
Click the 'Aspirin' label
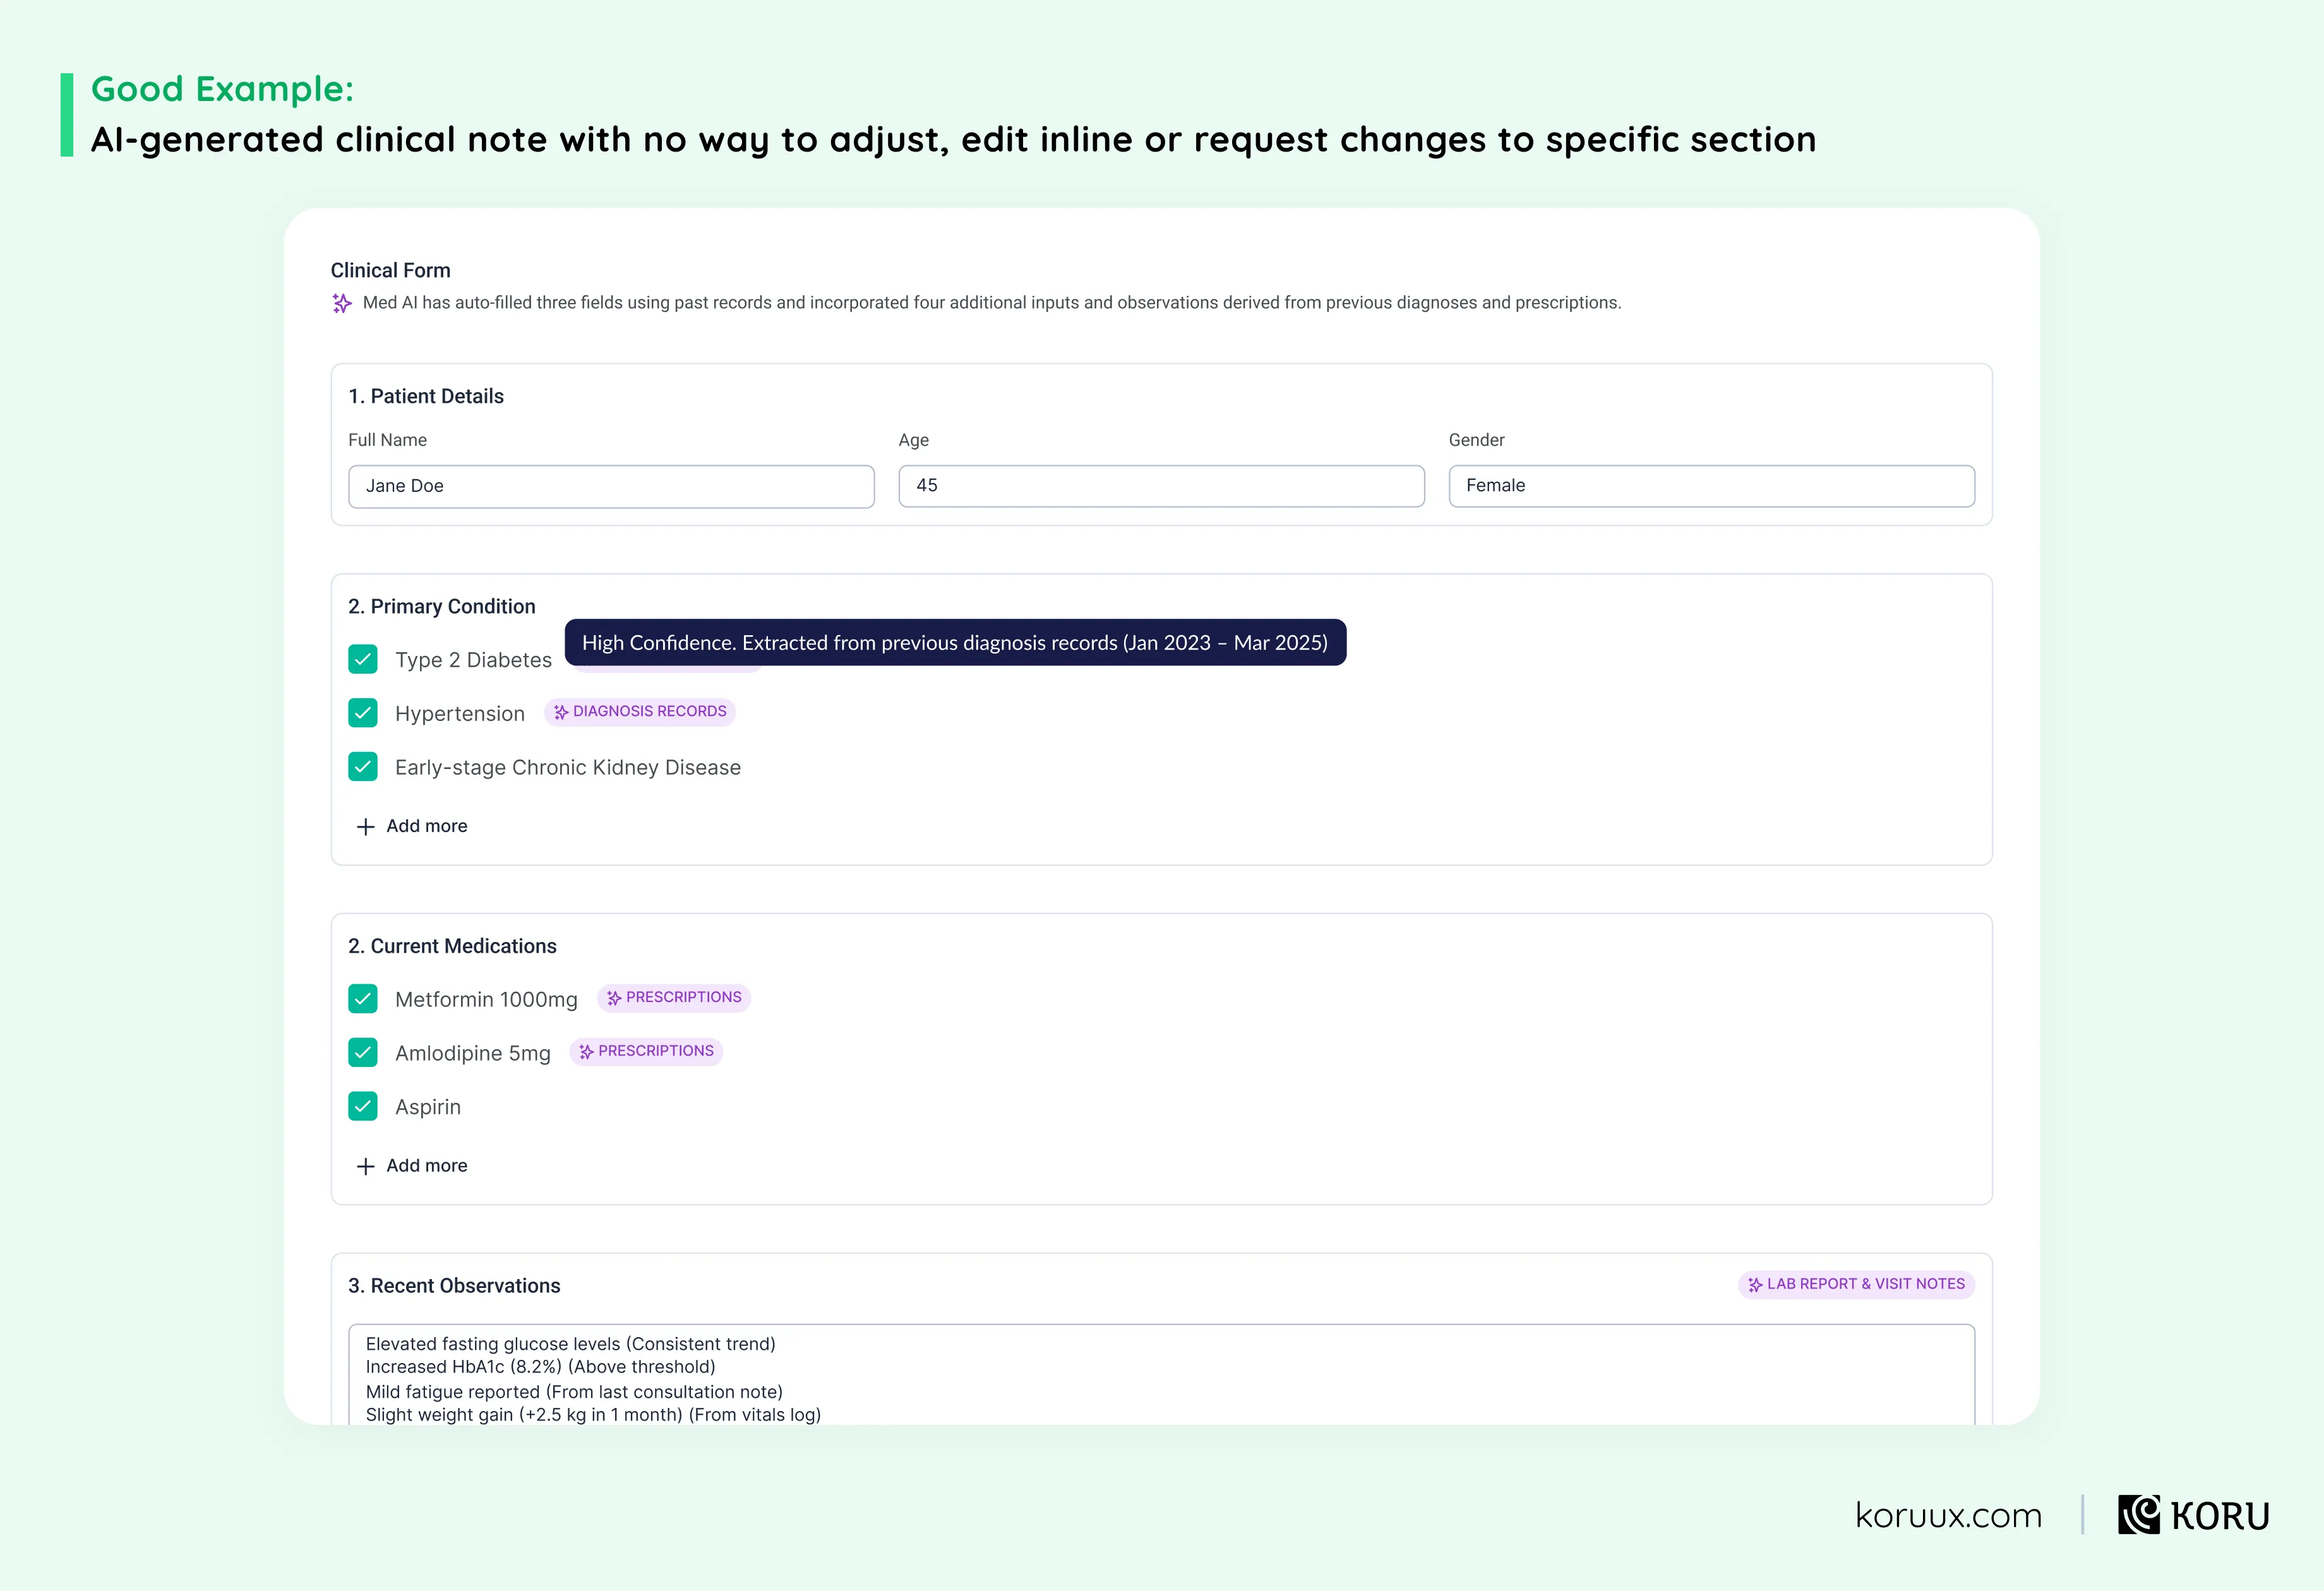point(428,1107)
